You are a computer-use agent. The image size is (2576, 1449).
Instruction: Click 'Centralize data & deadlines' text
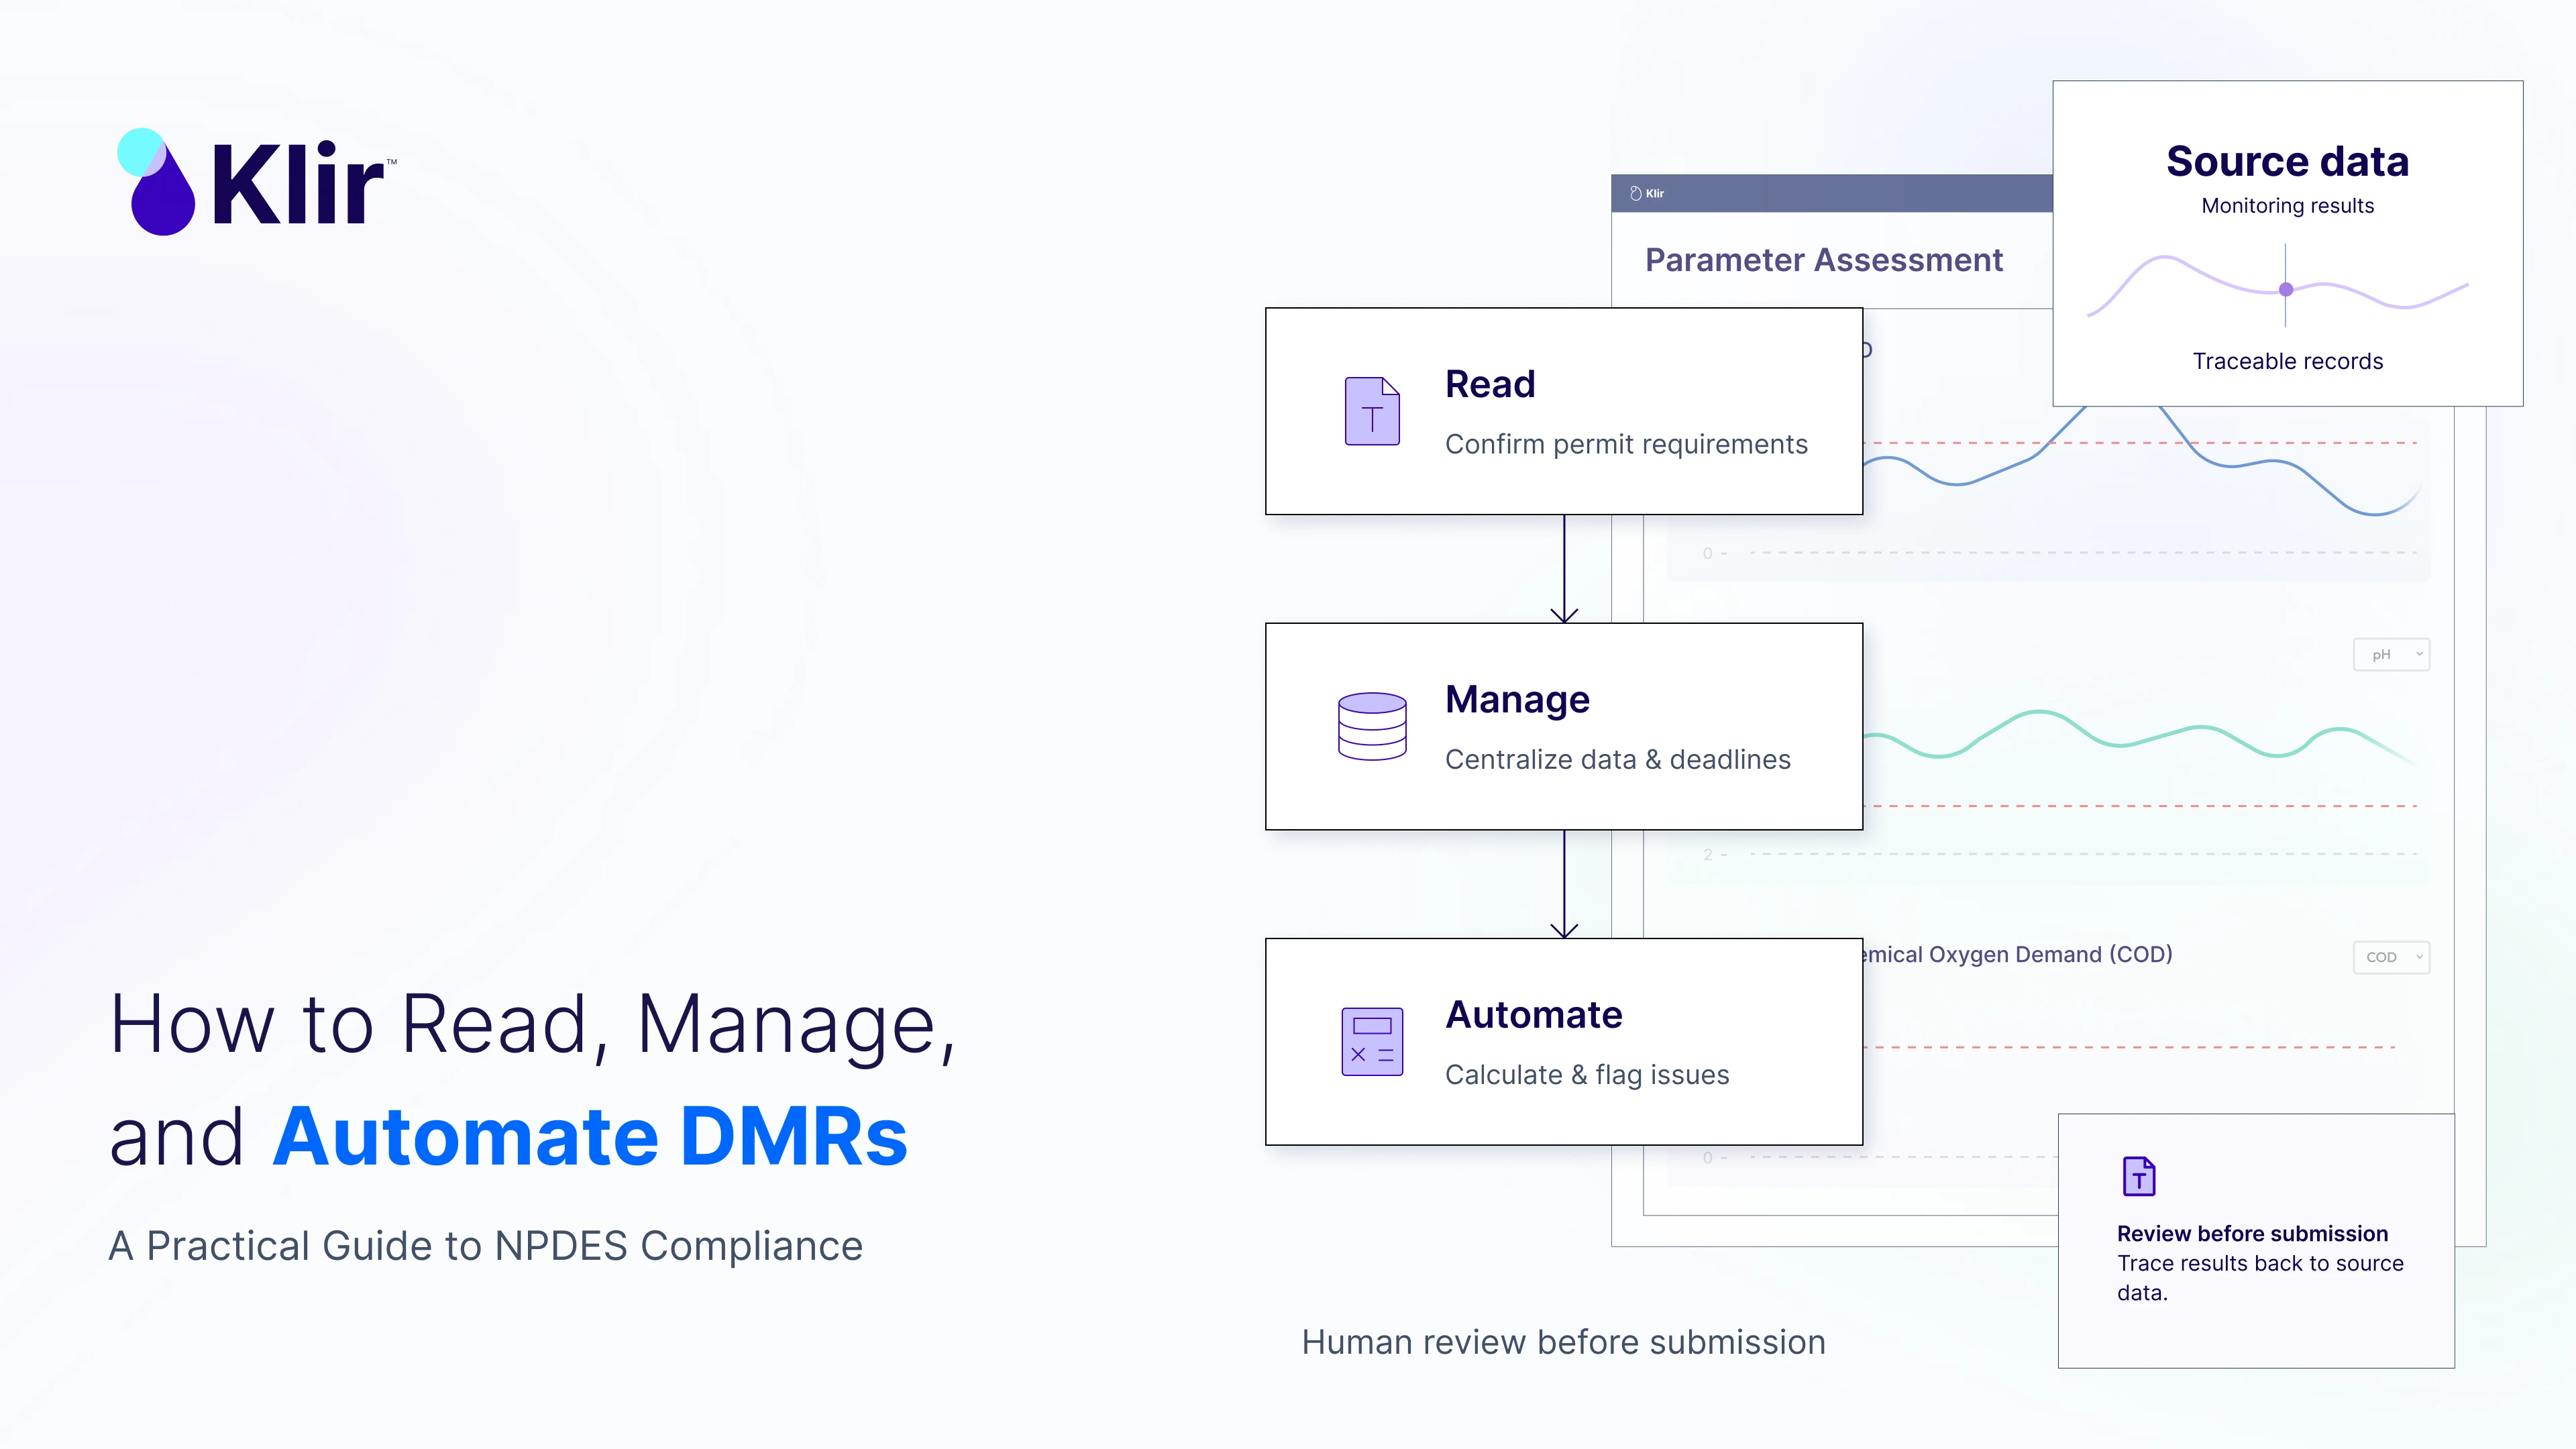(1618, 760)
